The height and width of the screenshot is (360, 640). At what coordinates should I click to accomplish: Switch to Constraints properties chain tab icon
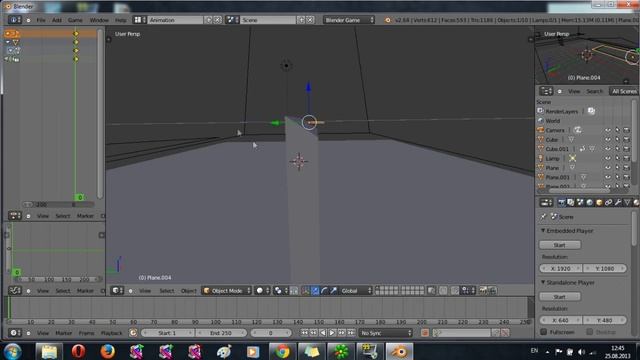click(x=609, y=202)
